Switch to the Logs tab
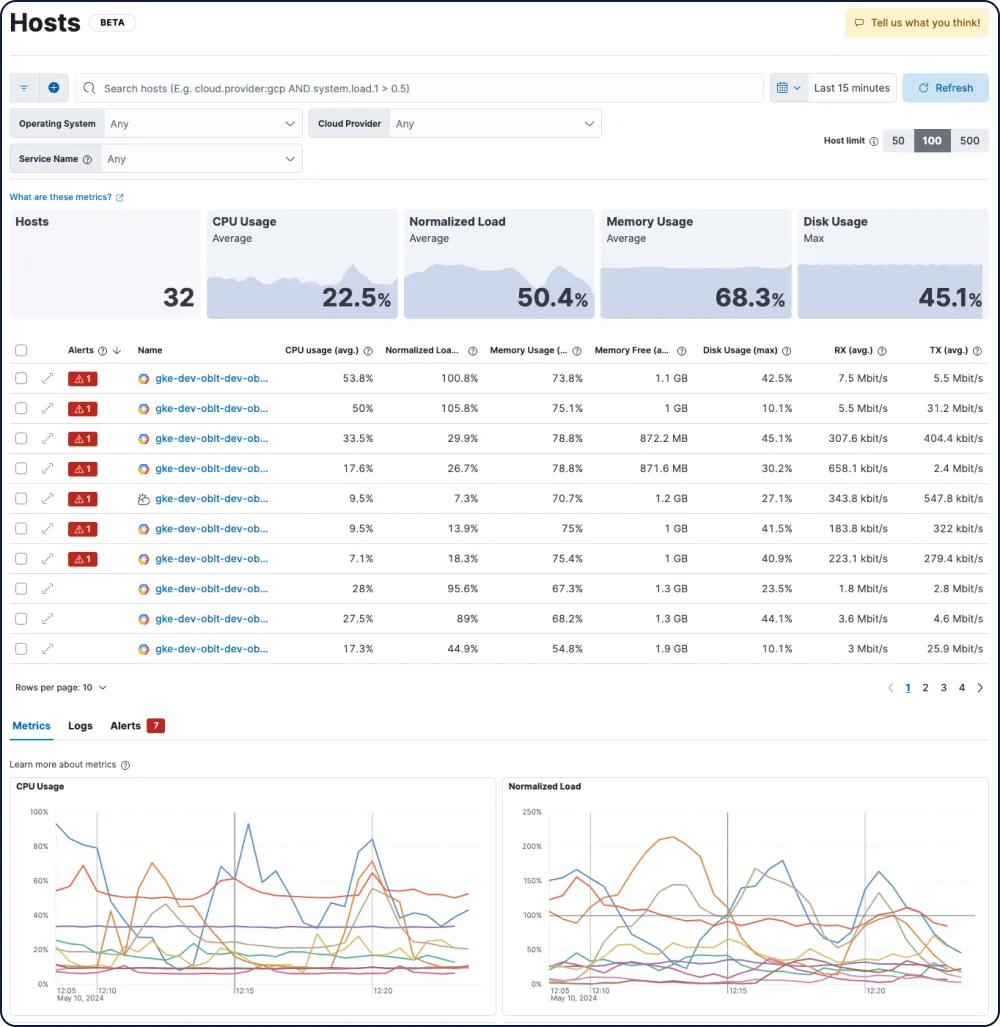The image size is (1000, 1027). tap(81, 726)
